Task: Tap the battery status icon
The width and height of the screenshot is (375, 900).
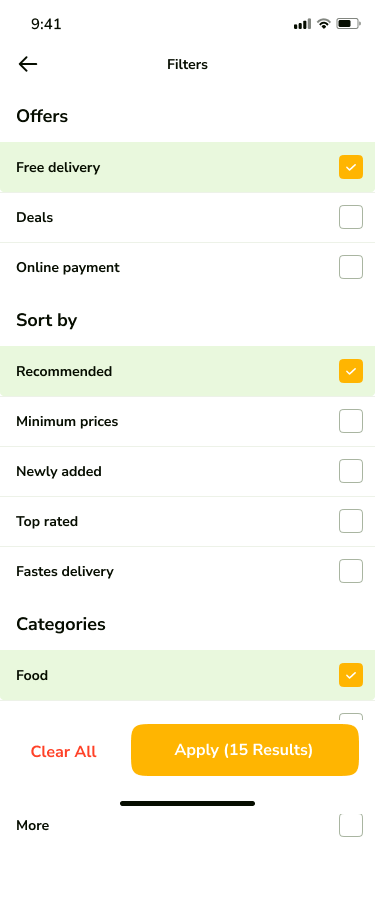Action: (348, 24)
